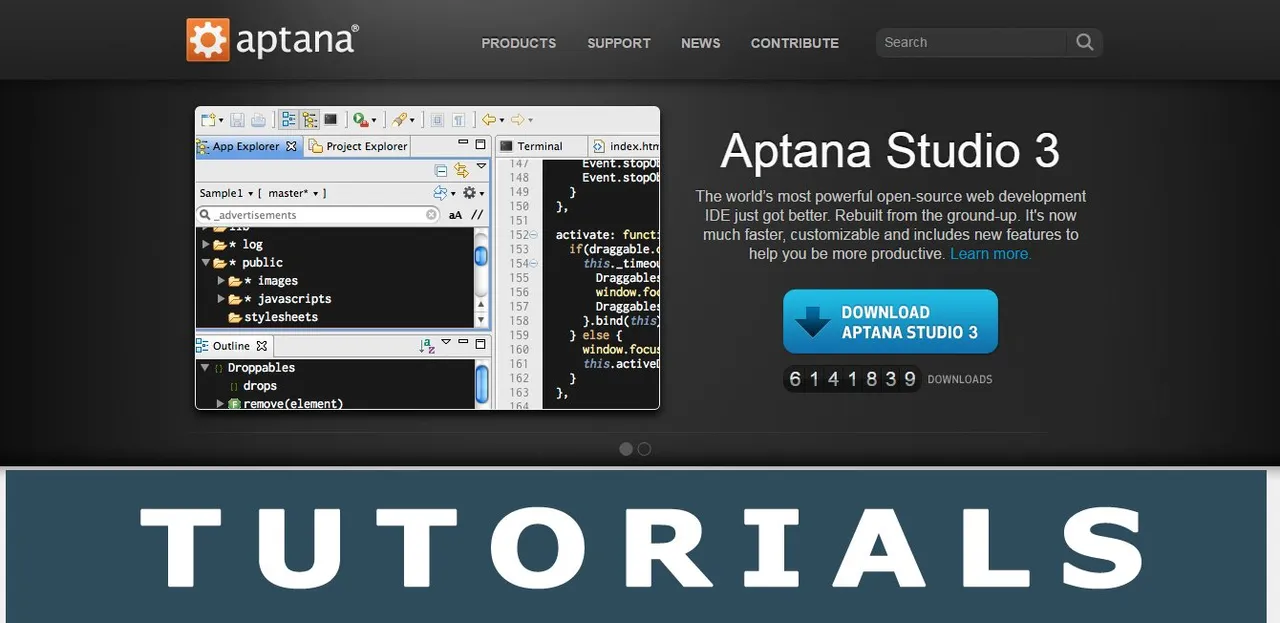The width and height of the screenshot is (1280, 623).
Task: Maximize the Outline panel
Action: (481, 343)
